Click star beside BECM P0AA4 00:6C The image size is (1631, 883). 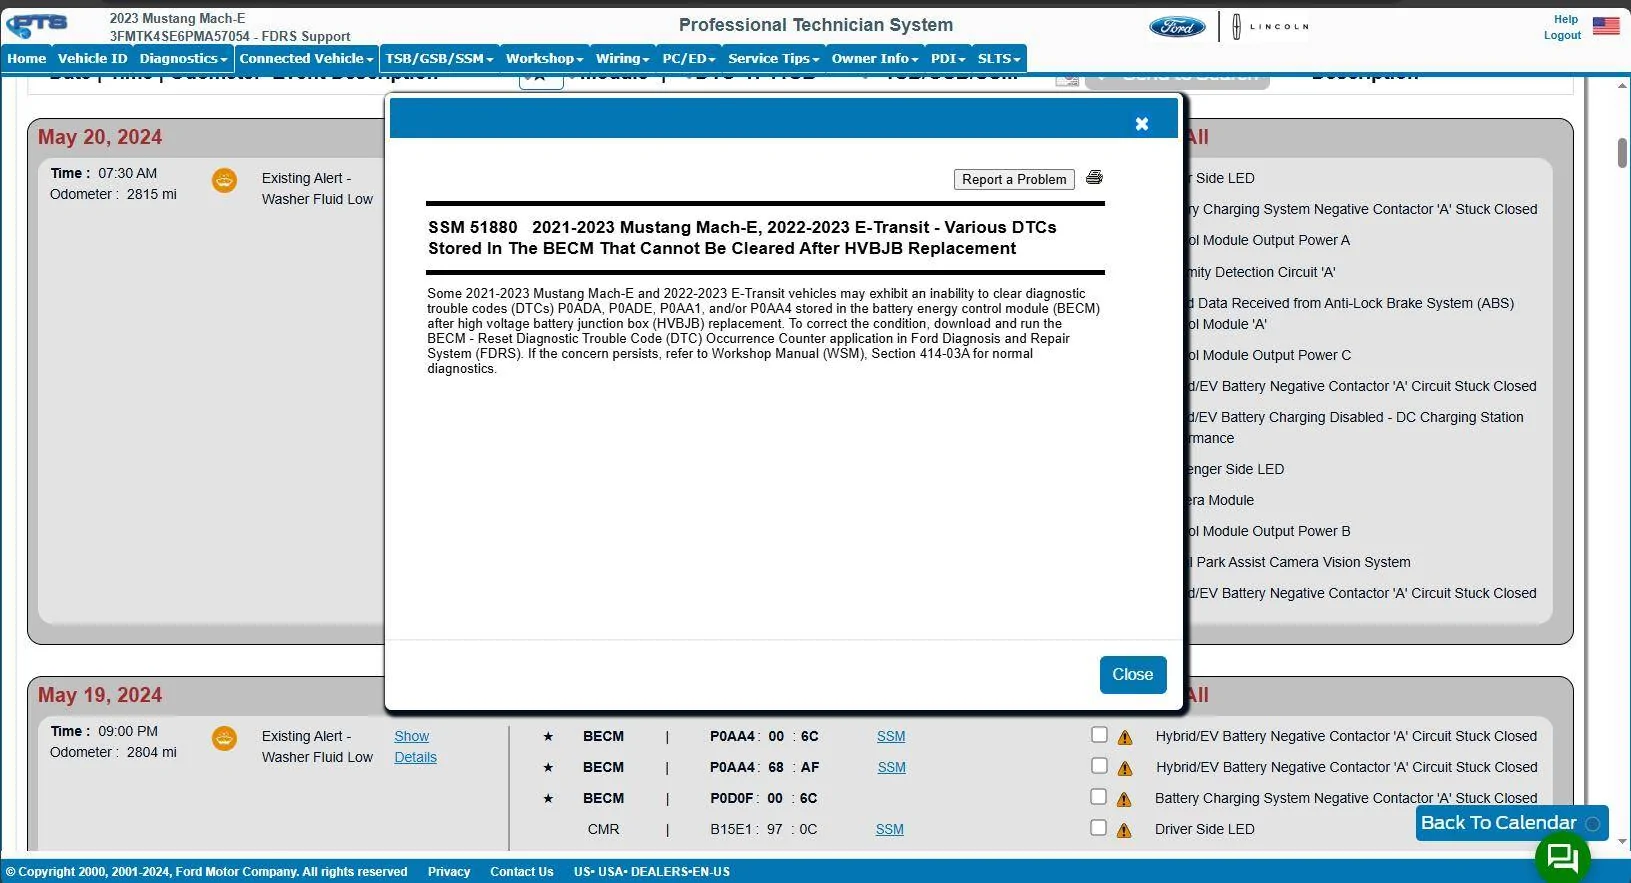pyautogui.click(x=548, y=737)
